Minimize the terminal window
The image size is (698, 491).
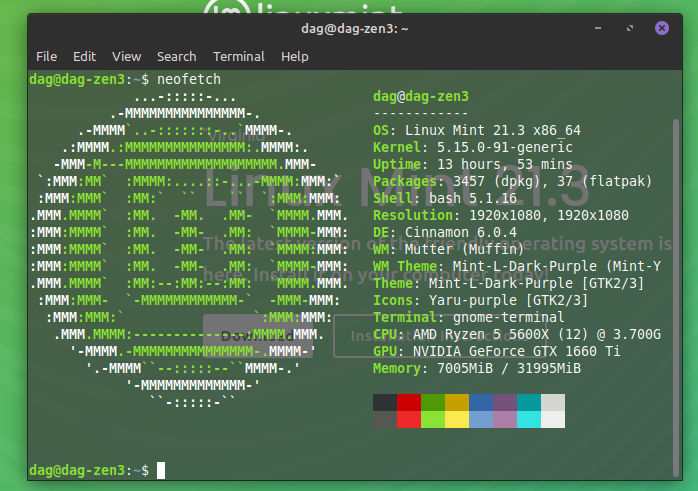[610, 29]
